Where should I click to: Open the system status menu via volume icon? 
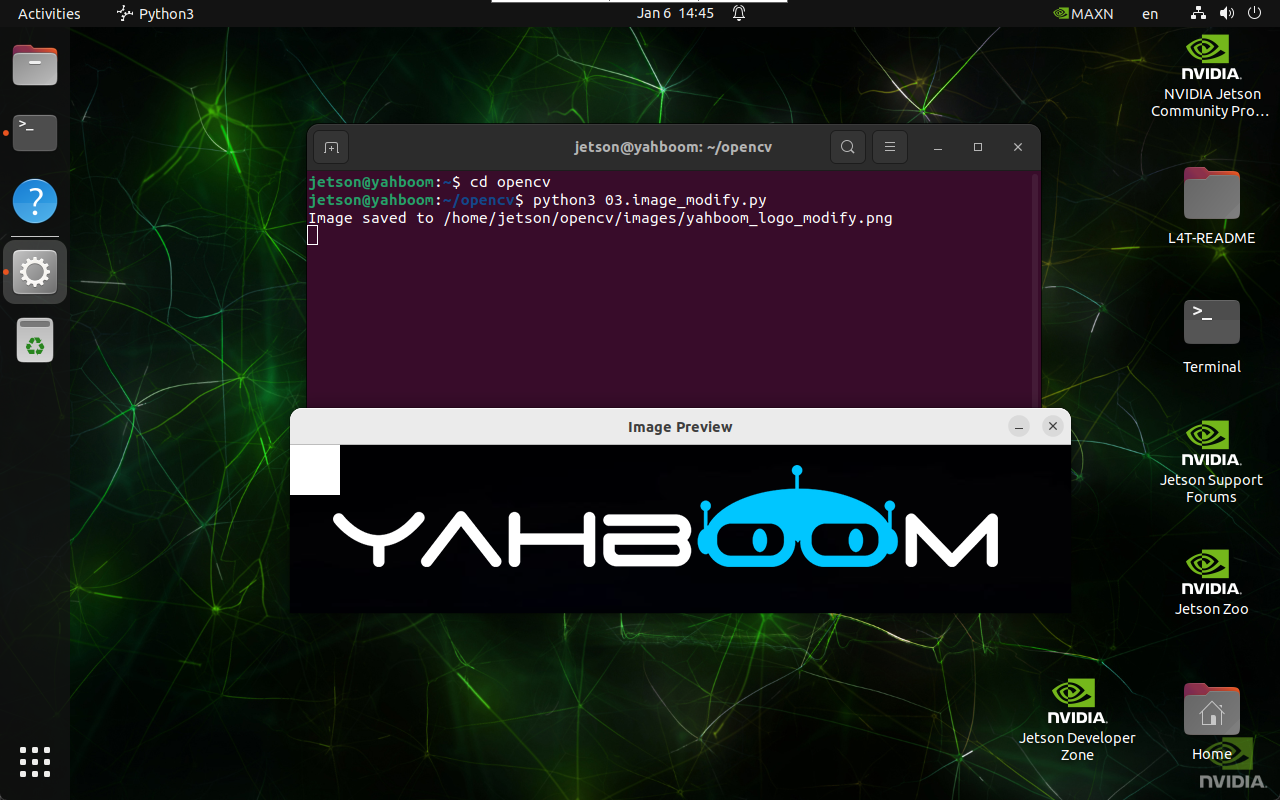(1227, 14)
